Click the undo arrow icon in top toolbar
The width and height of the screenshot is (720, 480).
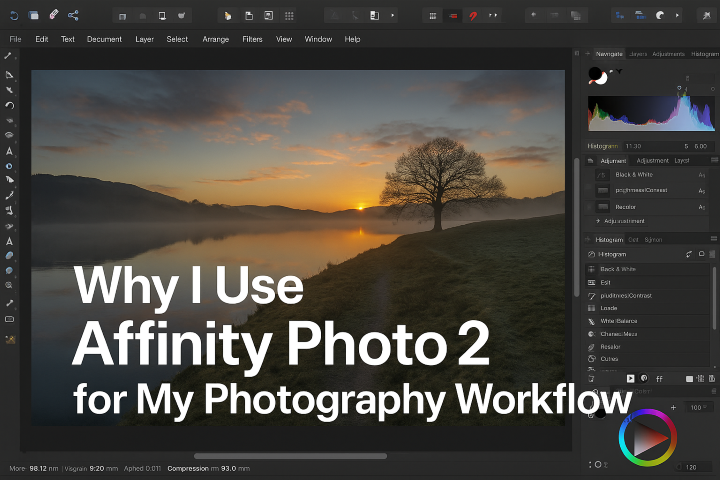(x=14, y=15)
